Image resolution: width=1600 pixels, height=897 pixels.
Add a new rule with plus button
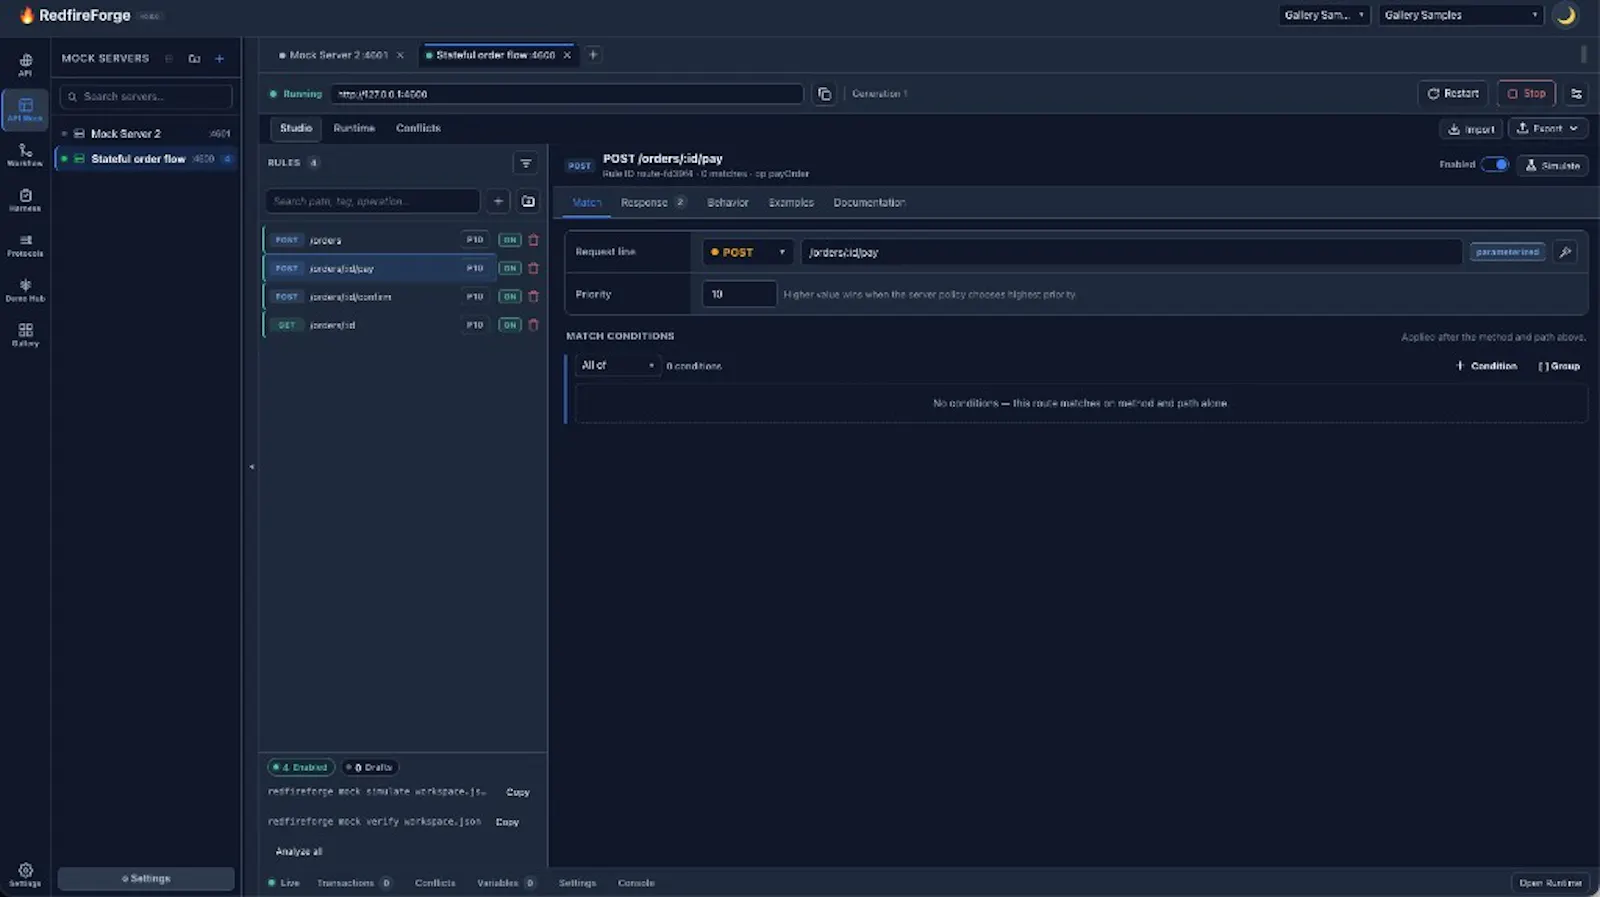click(498, 201)
